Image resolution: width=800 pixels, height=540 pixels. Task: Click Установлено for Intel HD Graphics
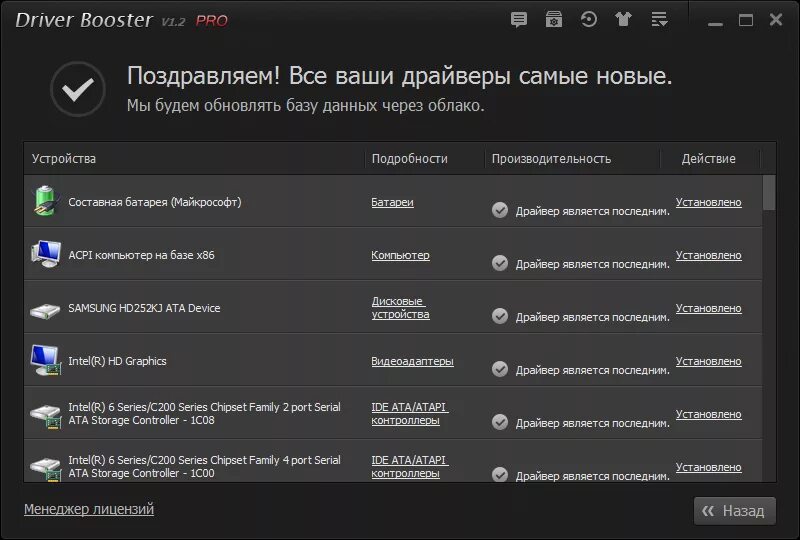(x=708, y=361)
